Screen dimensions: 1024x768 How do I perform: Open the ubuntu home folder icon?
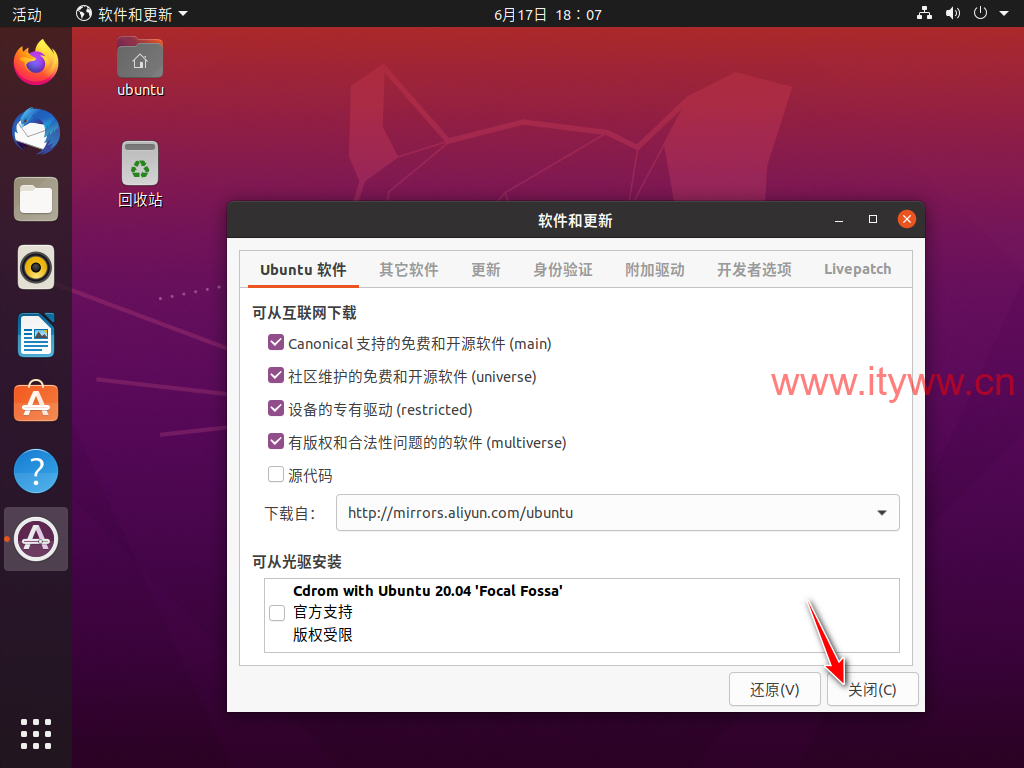tap(140, 67)
